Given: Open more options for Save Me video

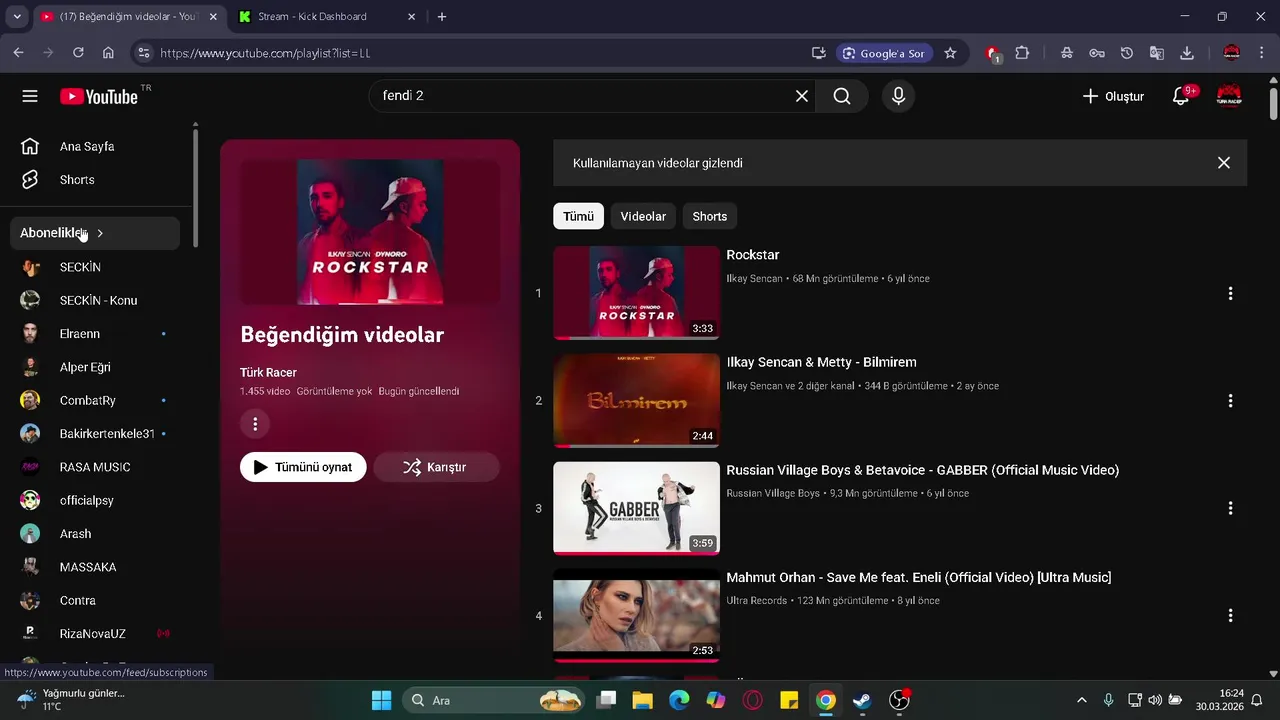Looking at the screenshot, I should click(1230, 615).
